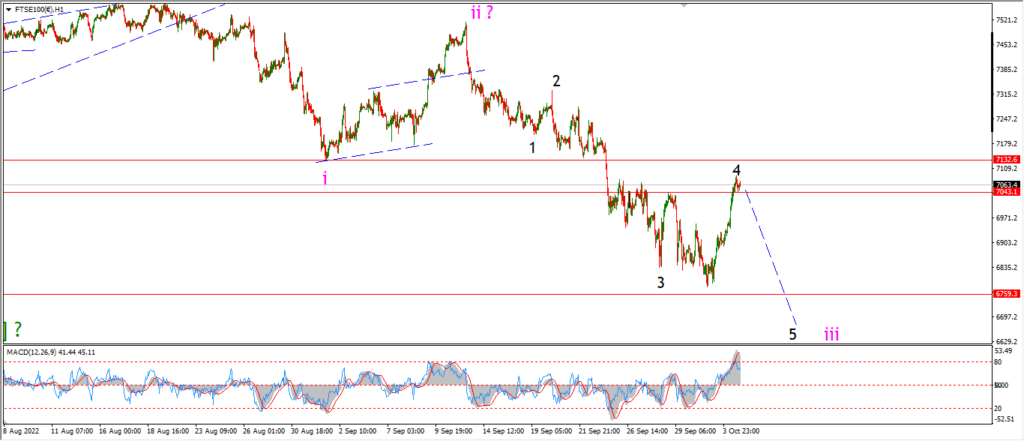Click the '3 Oct 23:00' time axis label
The width and height of the screenshot is (1024, 441).
click(x=741, y=432)
